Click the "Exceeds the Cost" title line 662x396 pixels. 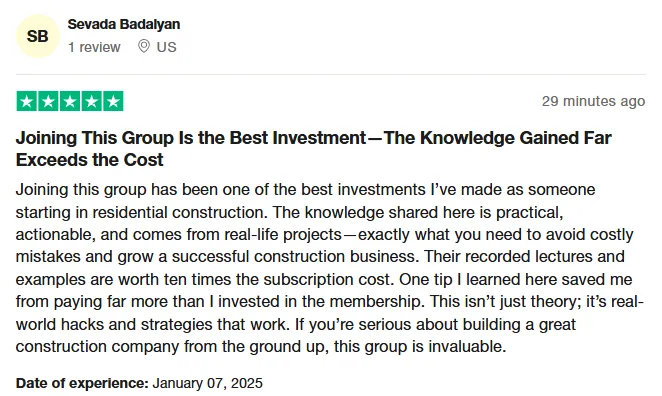[90, 160]
